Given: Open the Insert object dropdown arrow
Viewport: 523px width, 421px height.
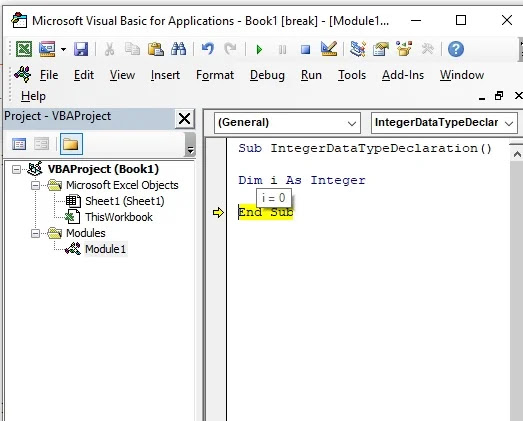Looking at the screenshot, I should (x=63, y=49).
